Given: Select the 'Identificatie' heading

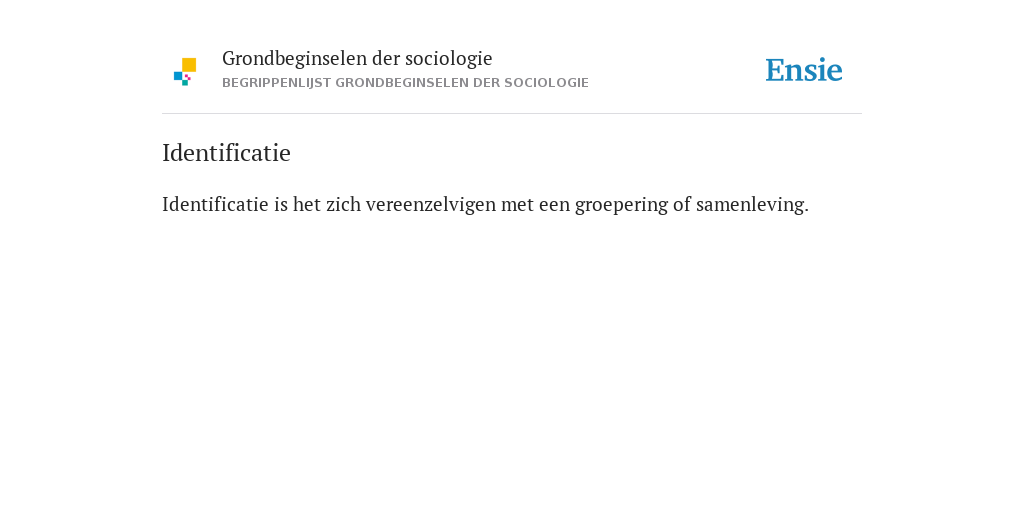Looking at the screenshot, I should pos(227,153).
